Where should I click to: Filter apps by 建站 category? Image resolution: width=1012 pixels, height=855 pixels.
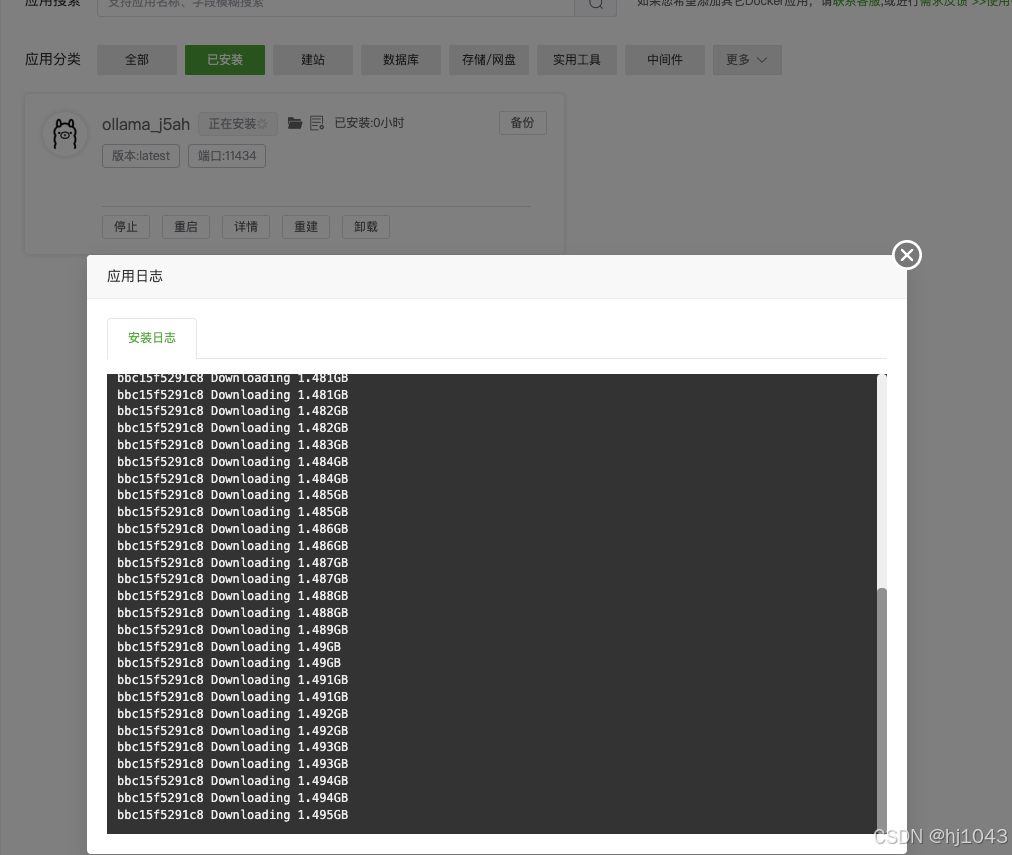(313, 60)
